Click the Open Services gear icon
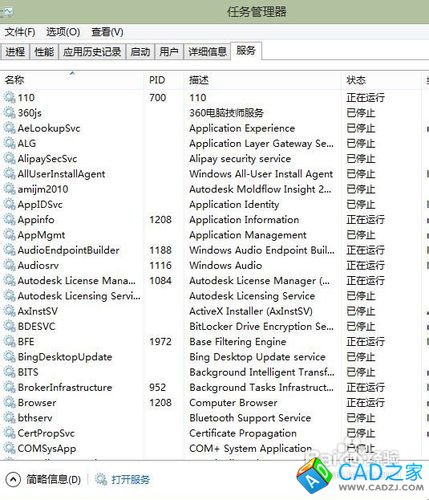 pos(101,479)
